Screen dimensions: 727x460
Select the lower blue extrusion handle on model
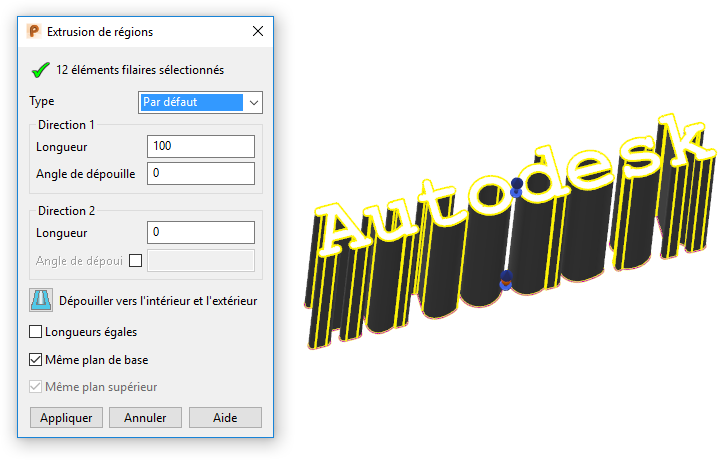pyautogui.click(x=506, y=280)
